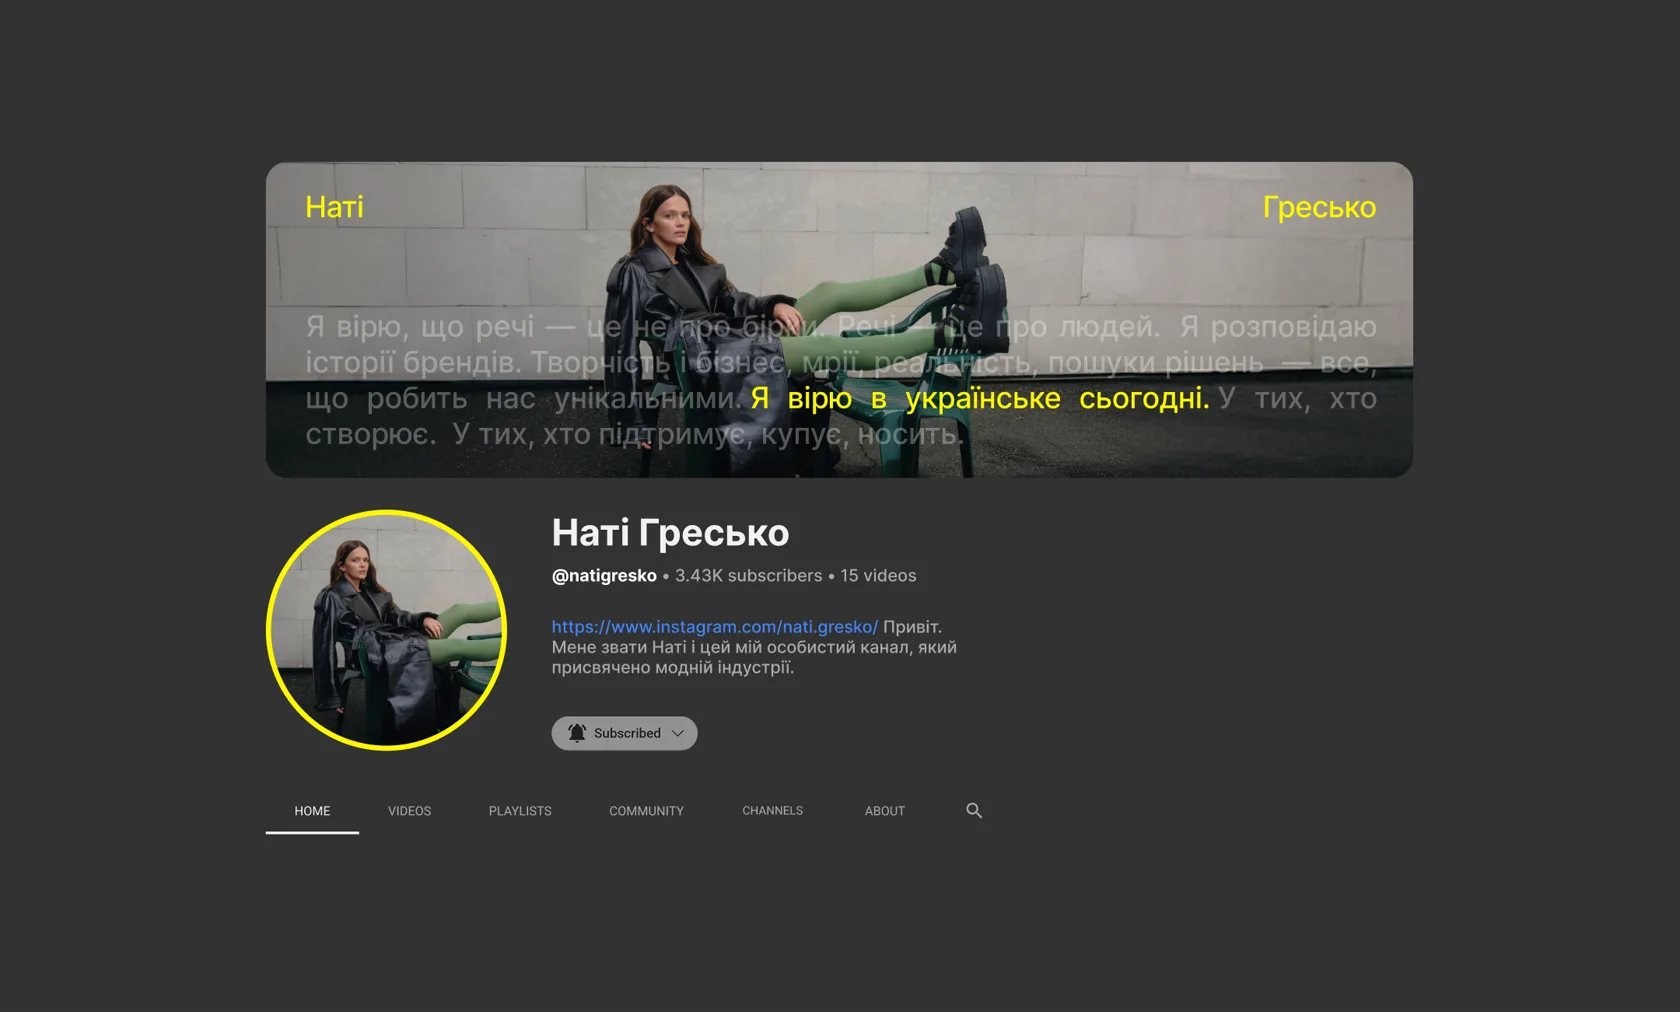Click the channel description starting with Привіт
This screenshot has width=1680, height=1012.
pos(754,647)
